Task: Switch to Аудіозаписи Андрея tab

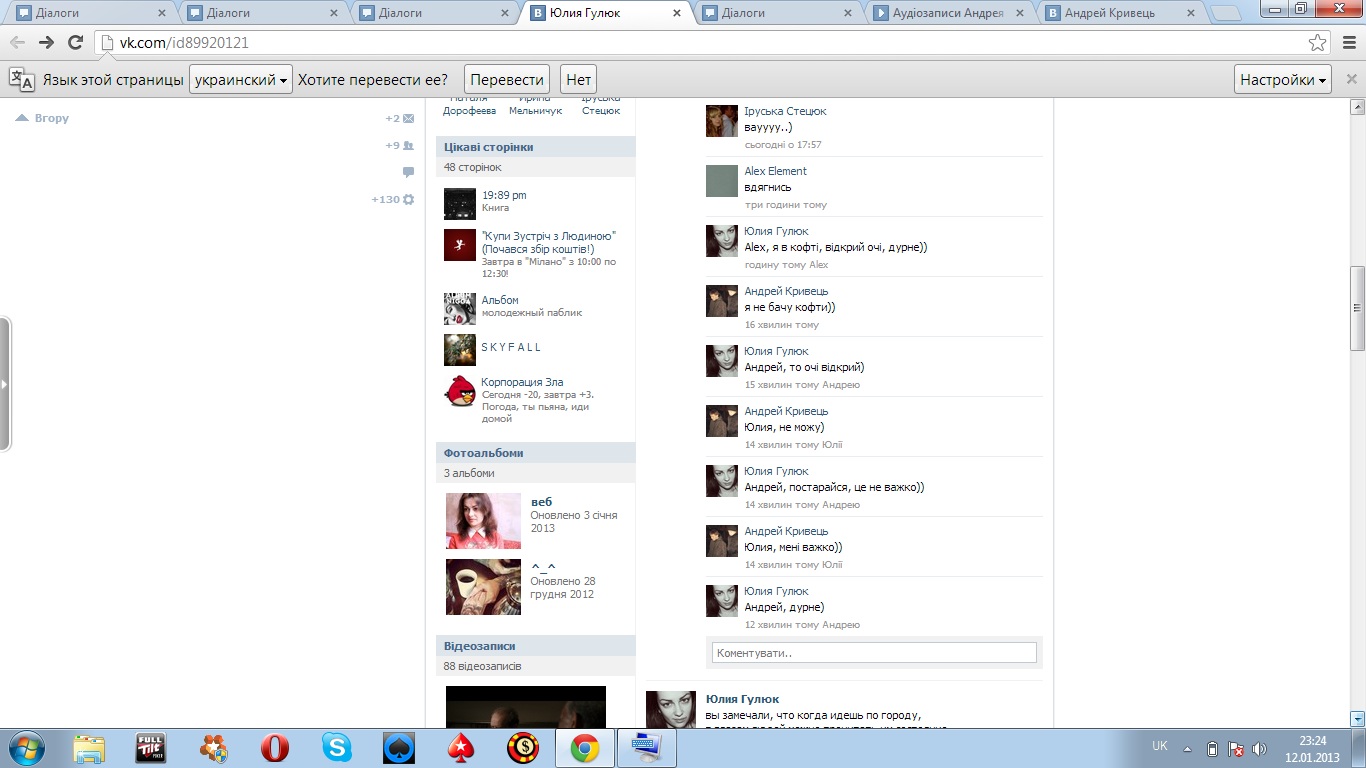Action: point(947,13)
